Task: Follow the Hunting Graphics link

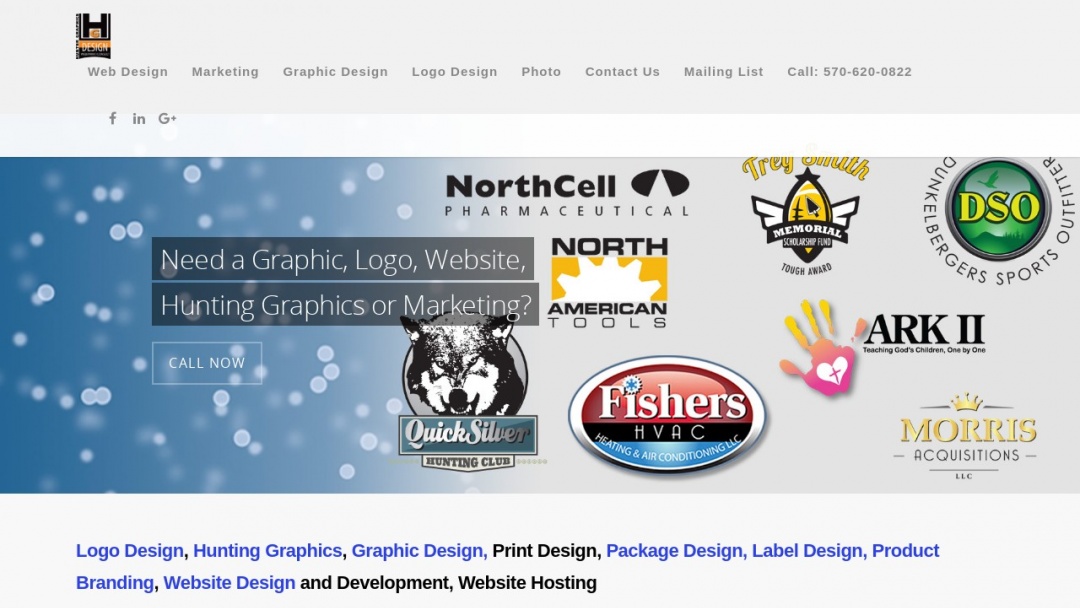Action: 267,550
